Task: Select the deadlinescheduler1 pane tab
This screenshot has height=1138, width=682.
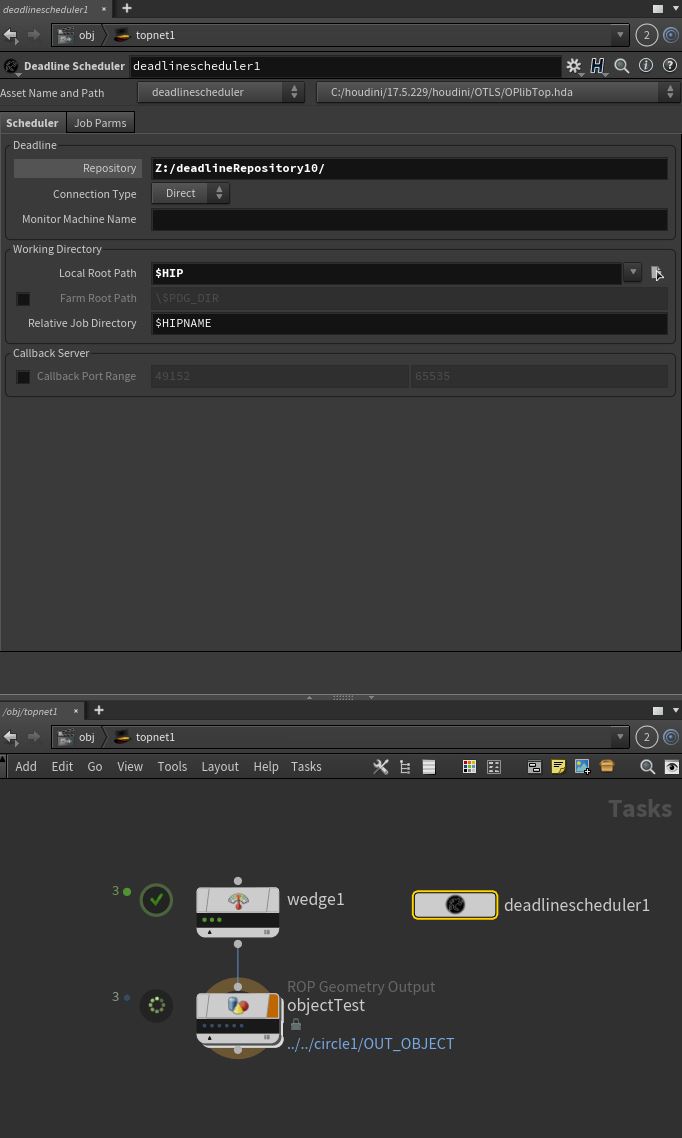Action: 46,9
